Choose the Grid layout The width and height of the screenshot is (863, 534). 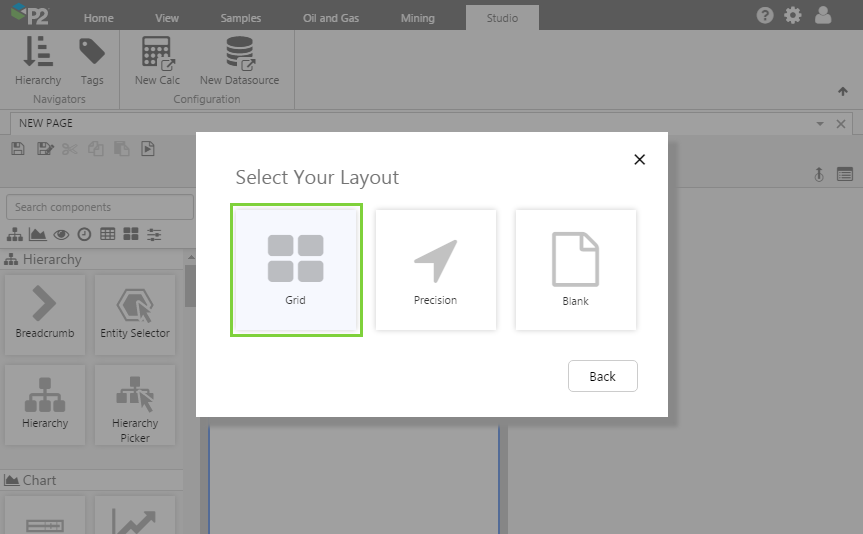click(x=296, y=270)
